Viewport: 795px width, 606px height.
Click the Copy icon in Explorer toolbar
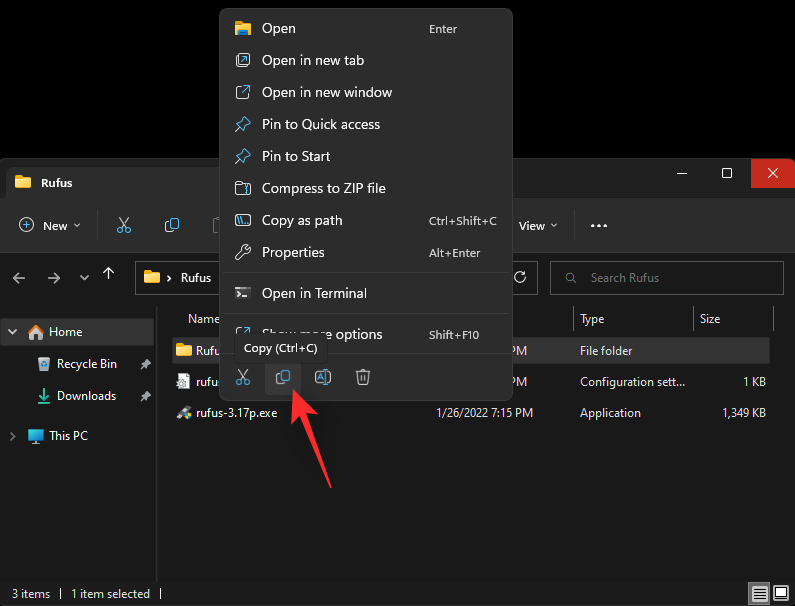[x=172, y=226]
